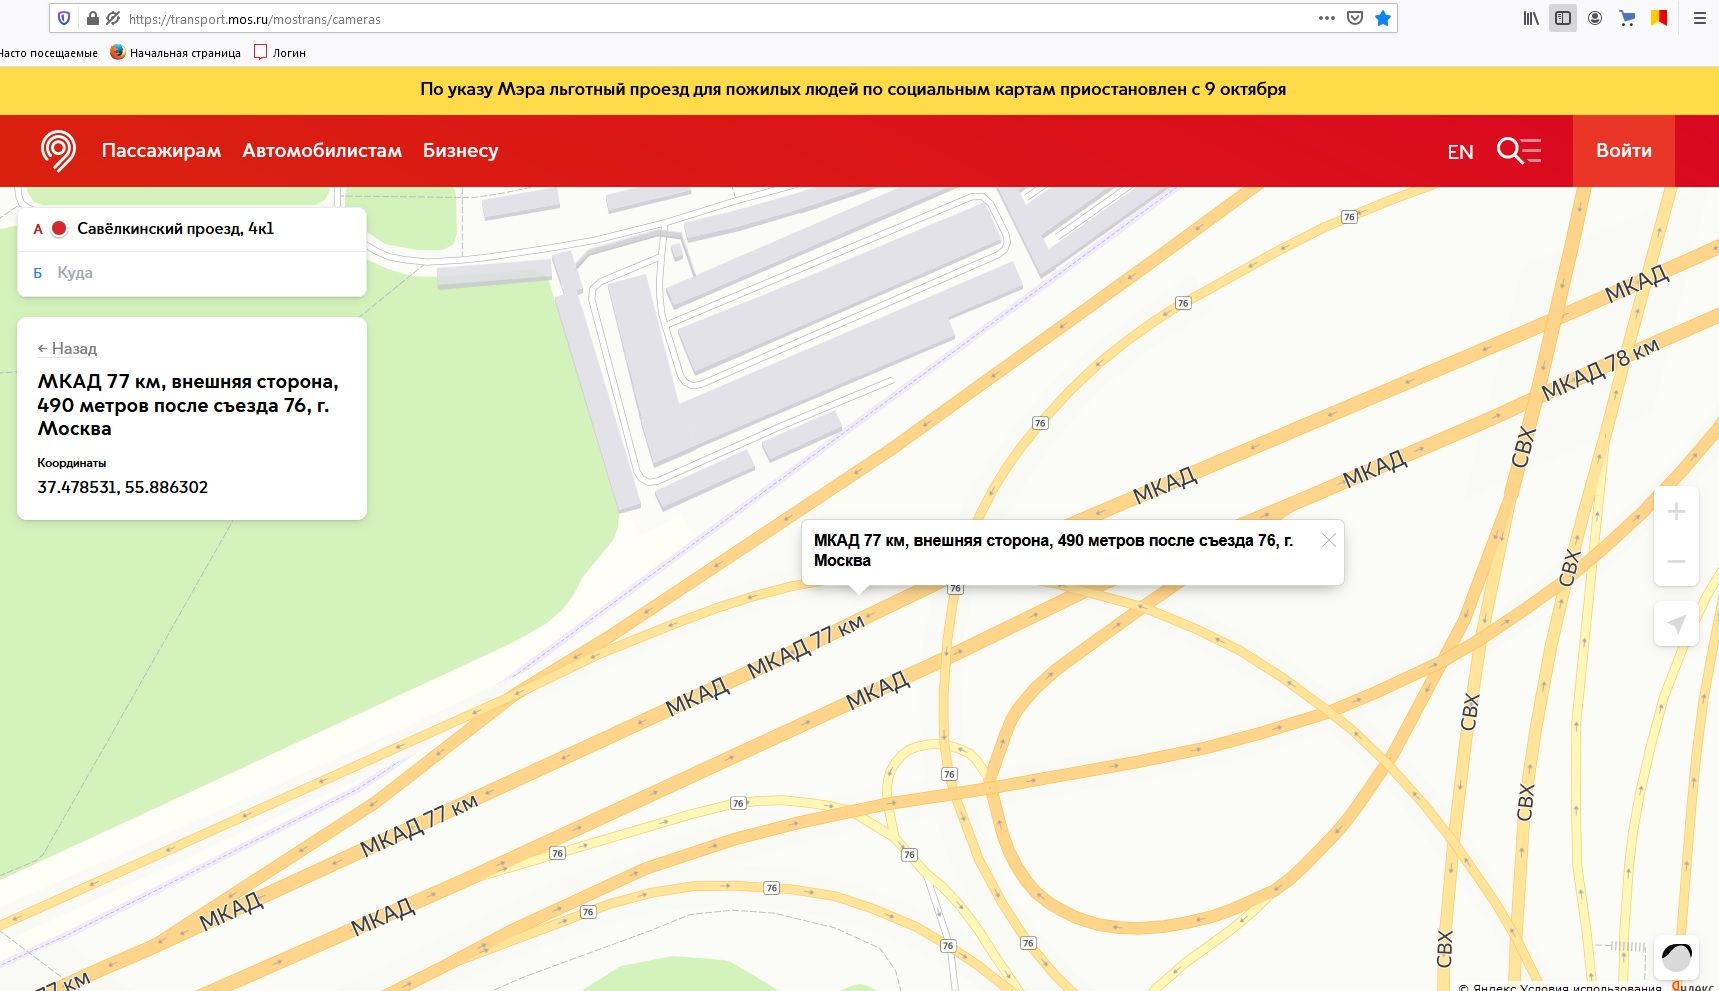This screenshot has width=1719, height=991.
Task: Open the Firefox library icon
Action: click(1530, 18)
